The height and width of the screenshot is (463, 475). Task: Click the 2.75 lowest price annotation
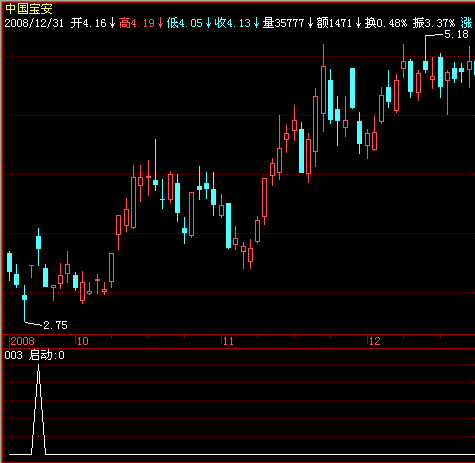55,325
